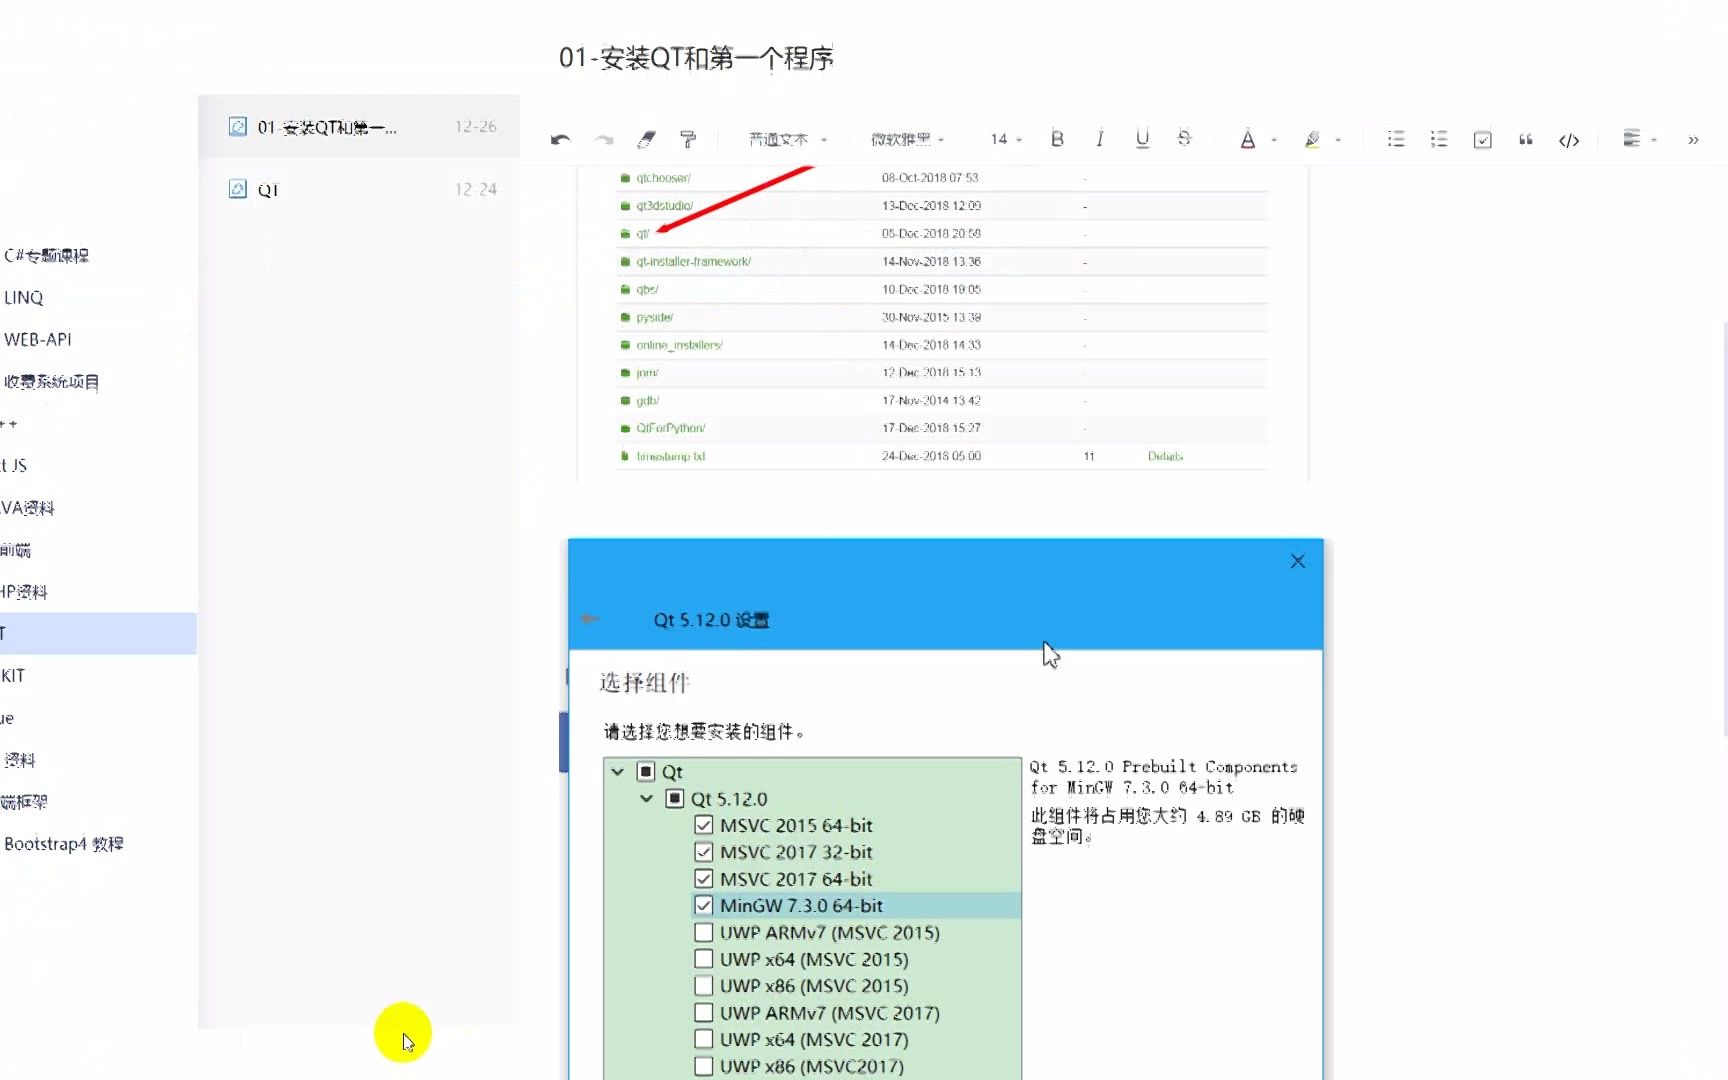1728x1080 pixels.
Task: Insert a checkbox to-do item
Action: pos(1483,140)
